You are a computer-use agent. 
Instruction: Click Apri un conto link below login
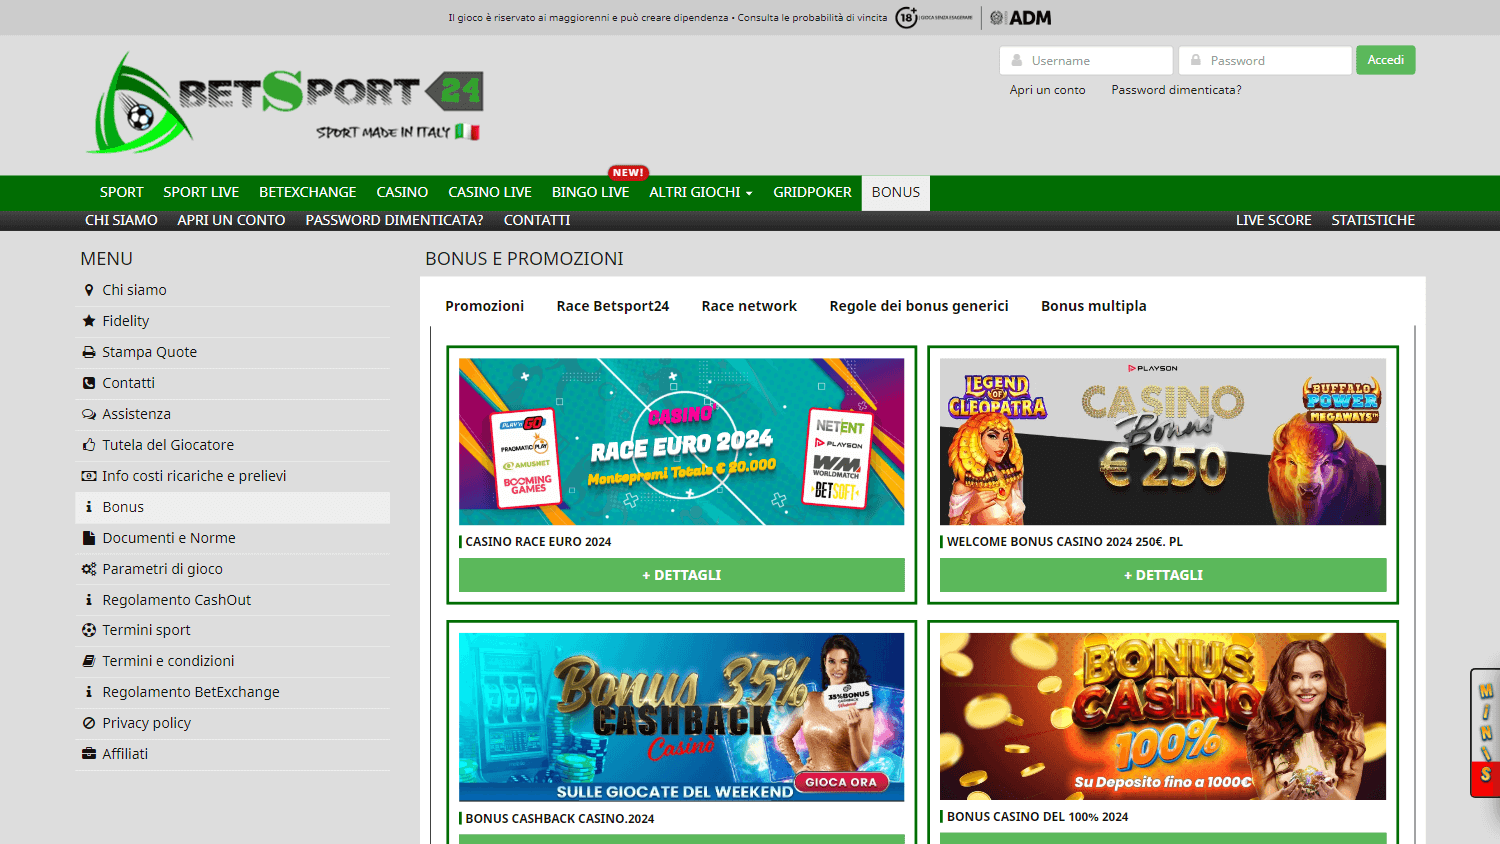[1047, 90]
